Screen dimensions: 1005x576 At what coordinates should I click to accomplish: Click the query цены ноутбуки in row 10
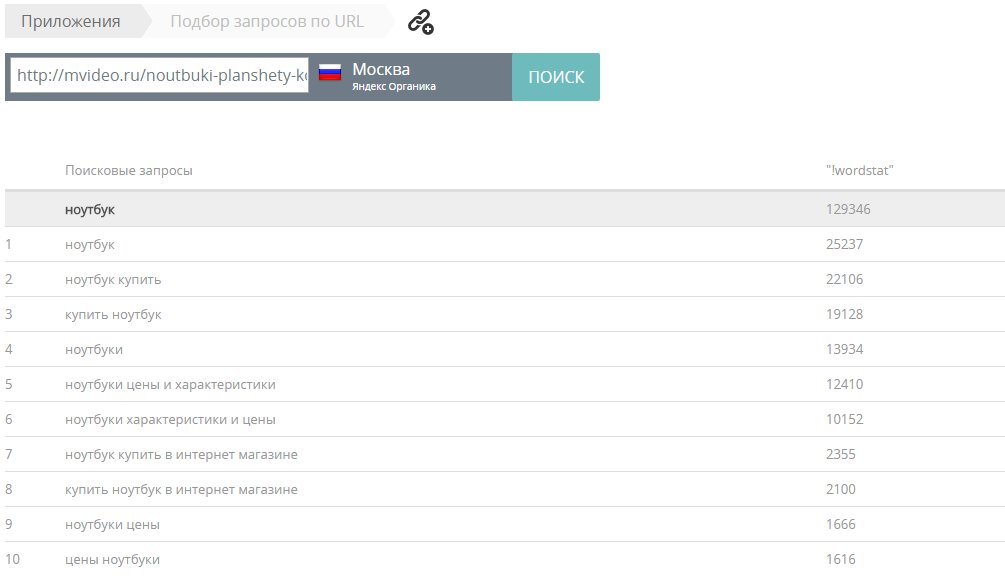point(112,559)
